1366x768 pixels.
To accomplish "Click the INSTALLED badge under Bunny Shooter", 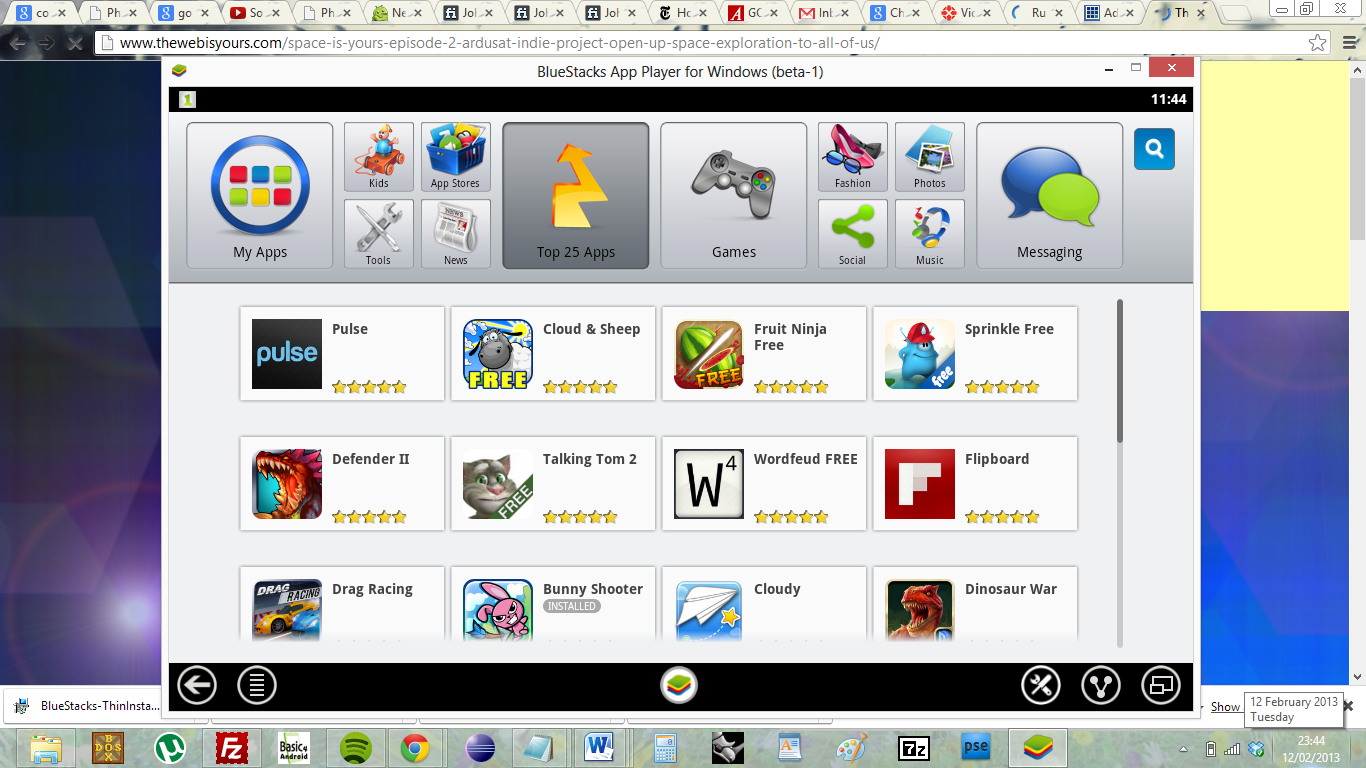I will (572, 606).
